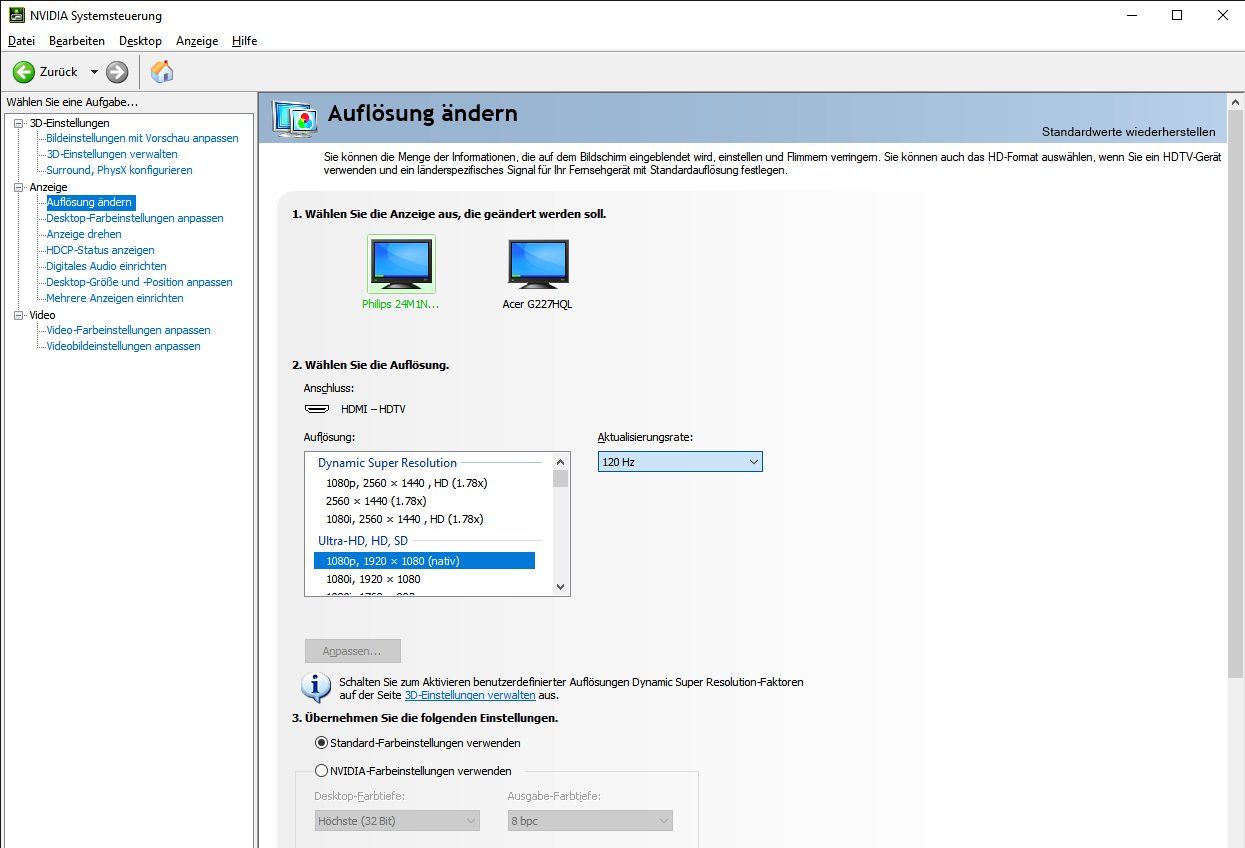This screenshot has width=1245, height=848.
Task: Open Video-Farbeinstellungen anpassen
Action: coord(128,330)
